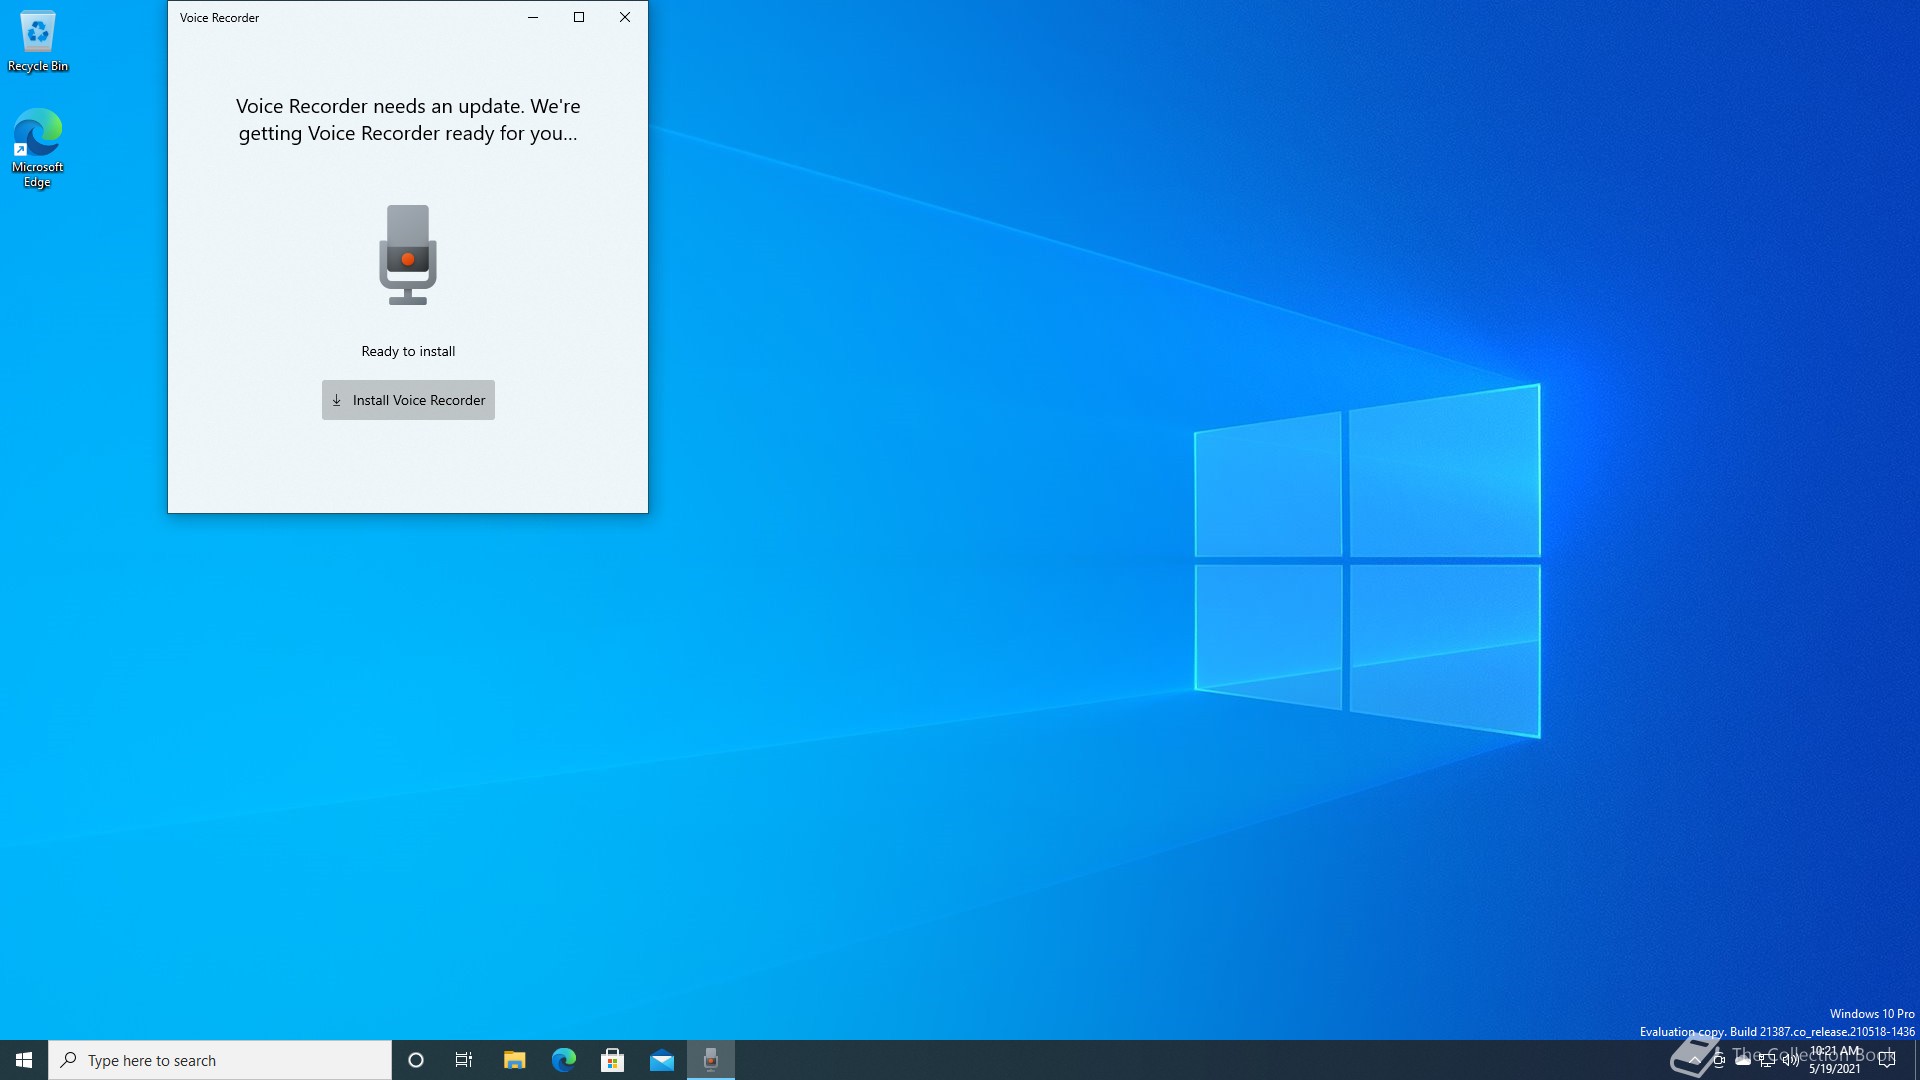
Task: Open Cortana from the taskbar
Action: point(416,1060)
